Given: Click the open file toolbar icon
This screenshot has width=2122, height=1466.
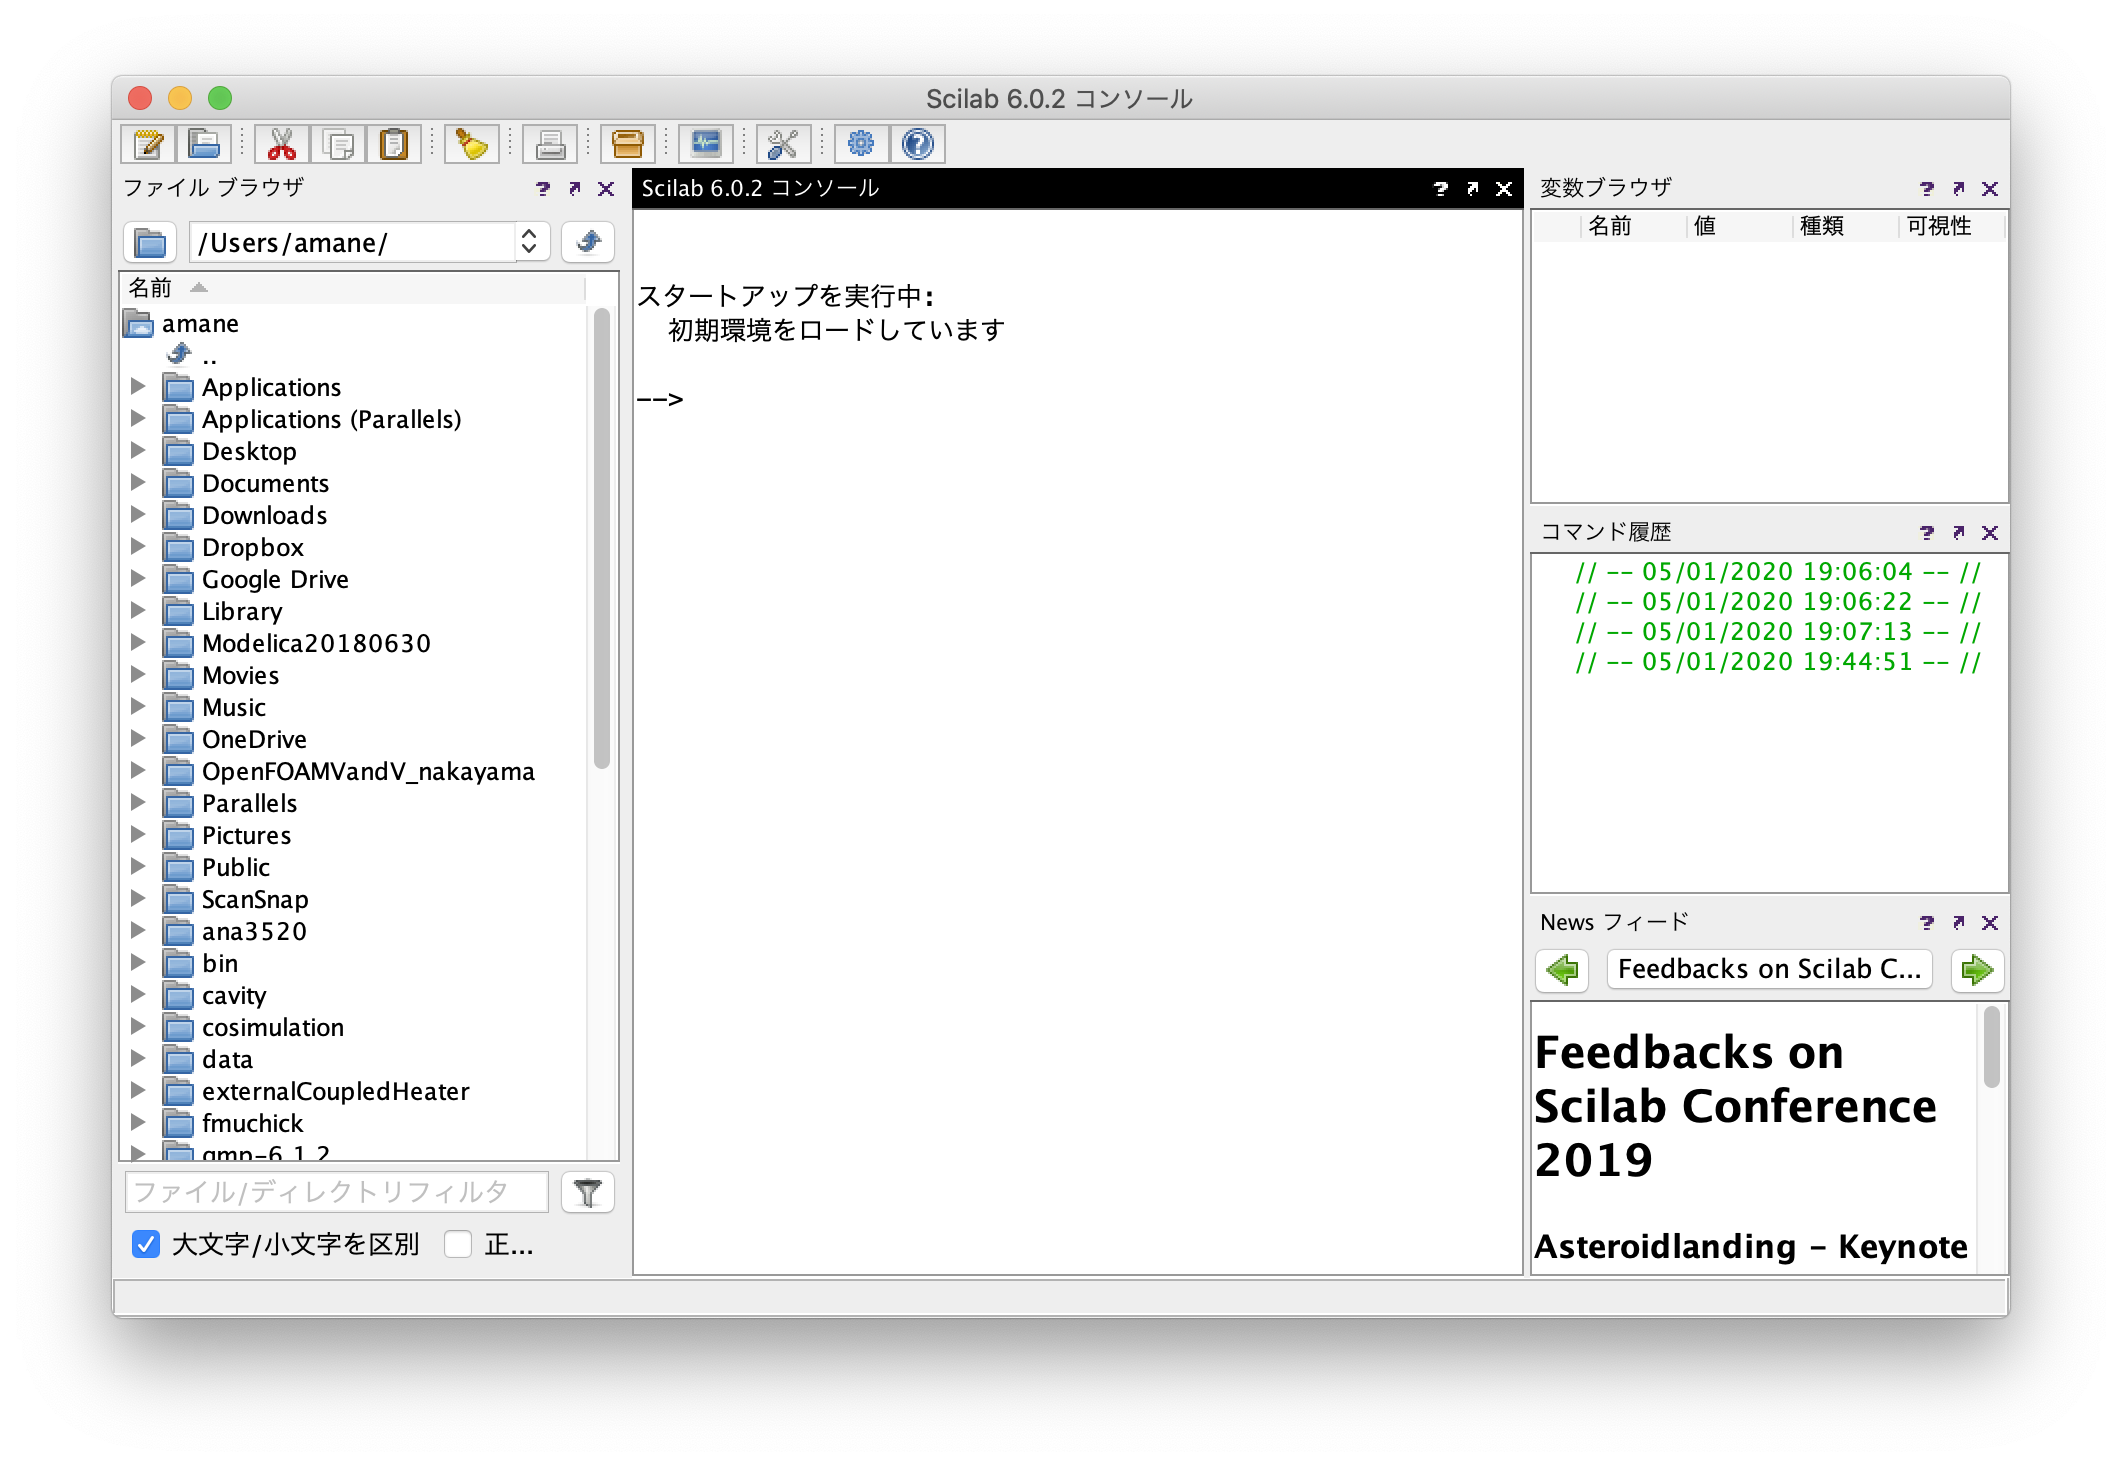Looking at the screenshot, I should [204, 144].
